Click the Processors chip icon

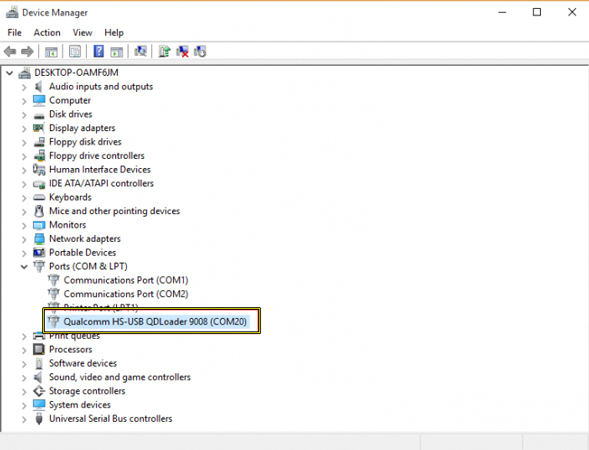pos(39,349)
